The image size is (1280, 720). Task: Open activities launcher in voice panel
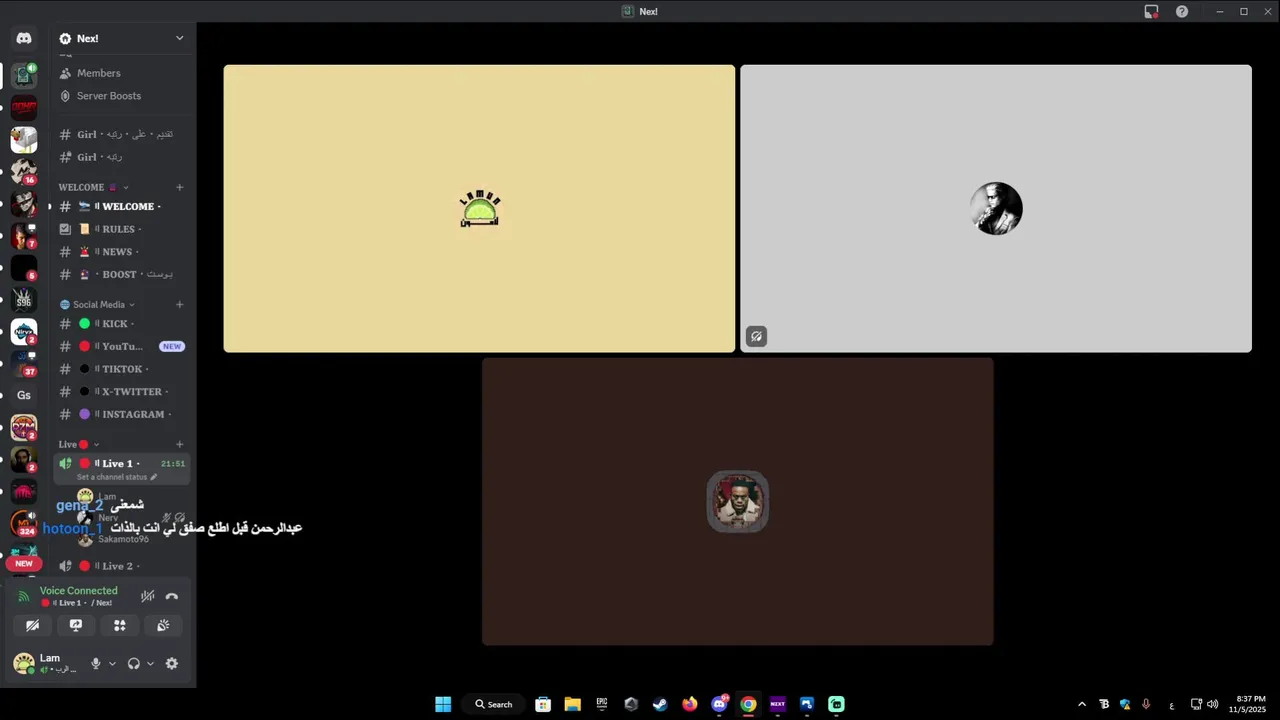click(120, 625)
